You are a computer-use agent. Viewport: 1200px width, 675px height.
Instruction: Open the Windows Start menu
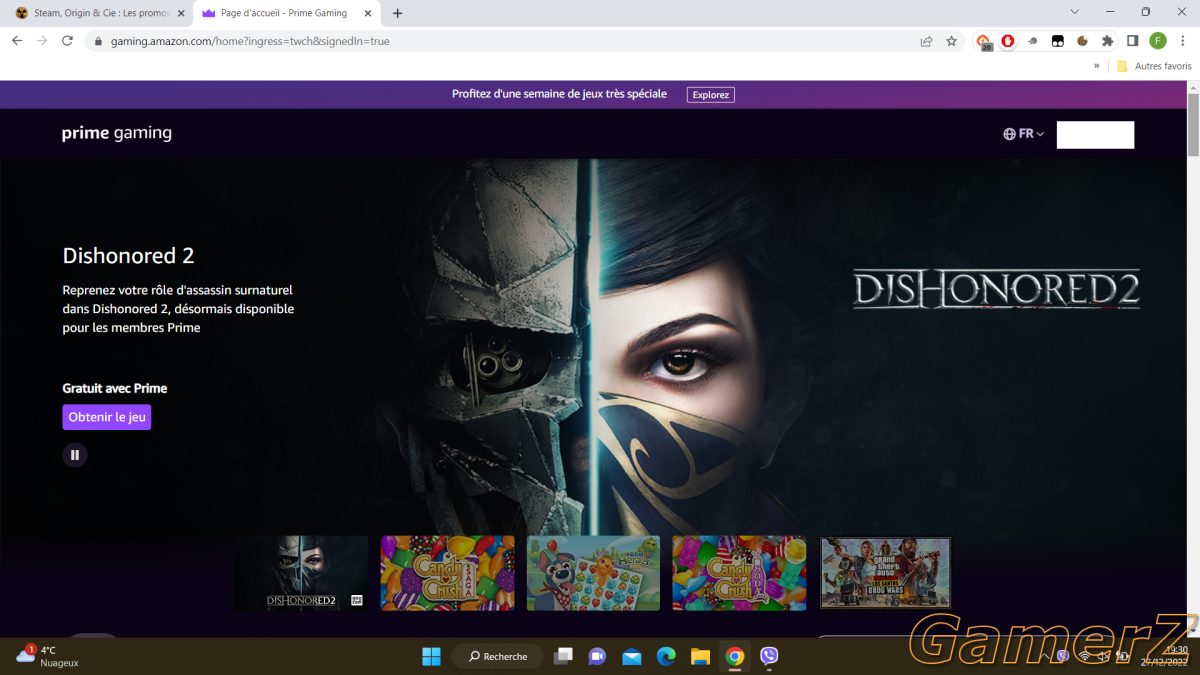click(431, 656)
